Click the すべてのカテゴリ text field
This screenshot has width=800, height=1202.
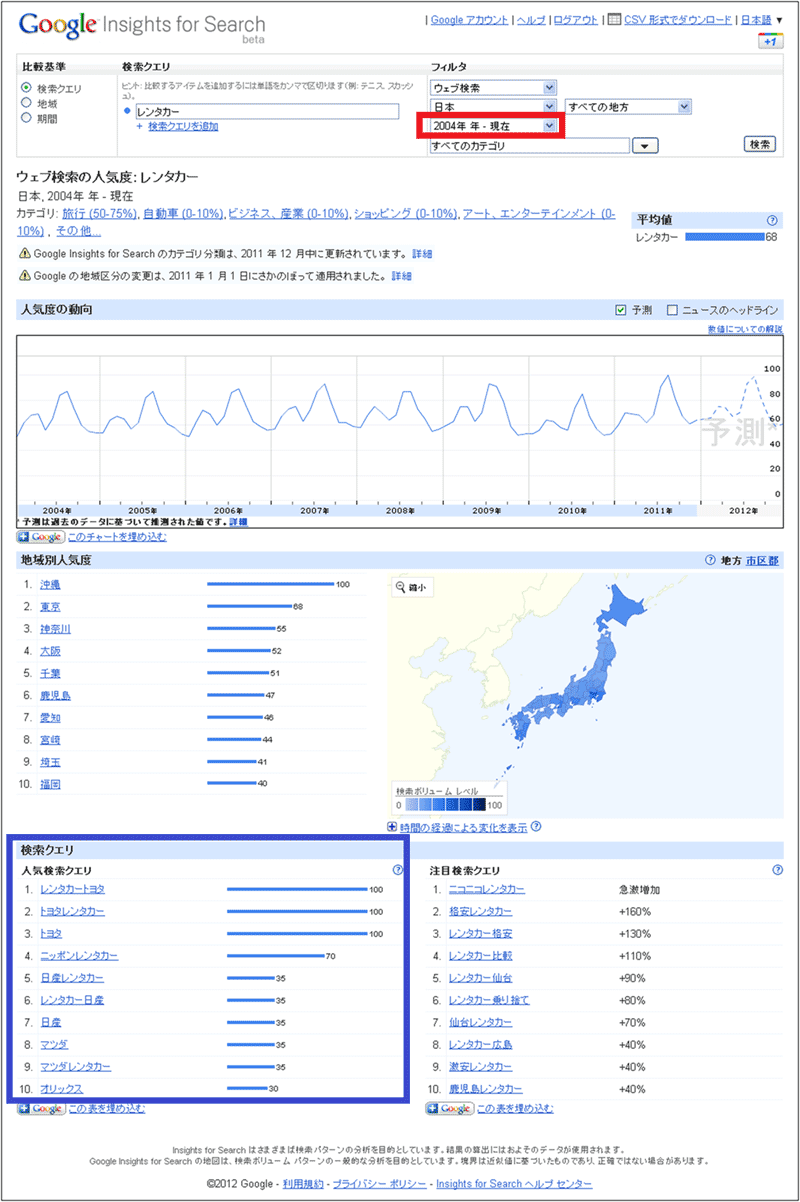click(x=530, y=146)
